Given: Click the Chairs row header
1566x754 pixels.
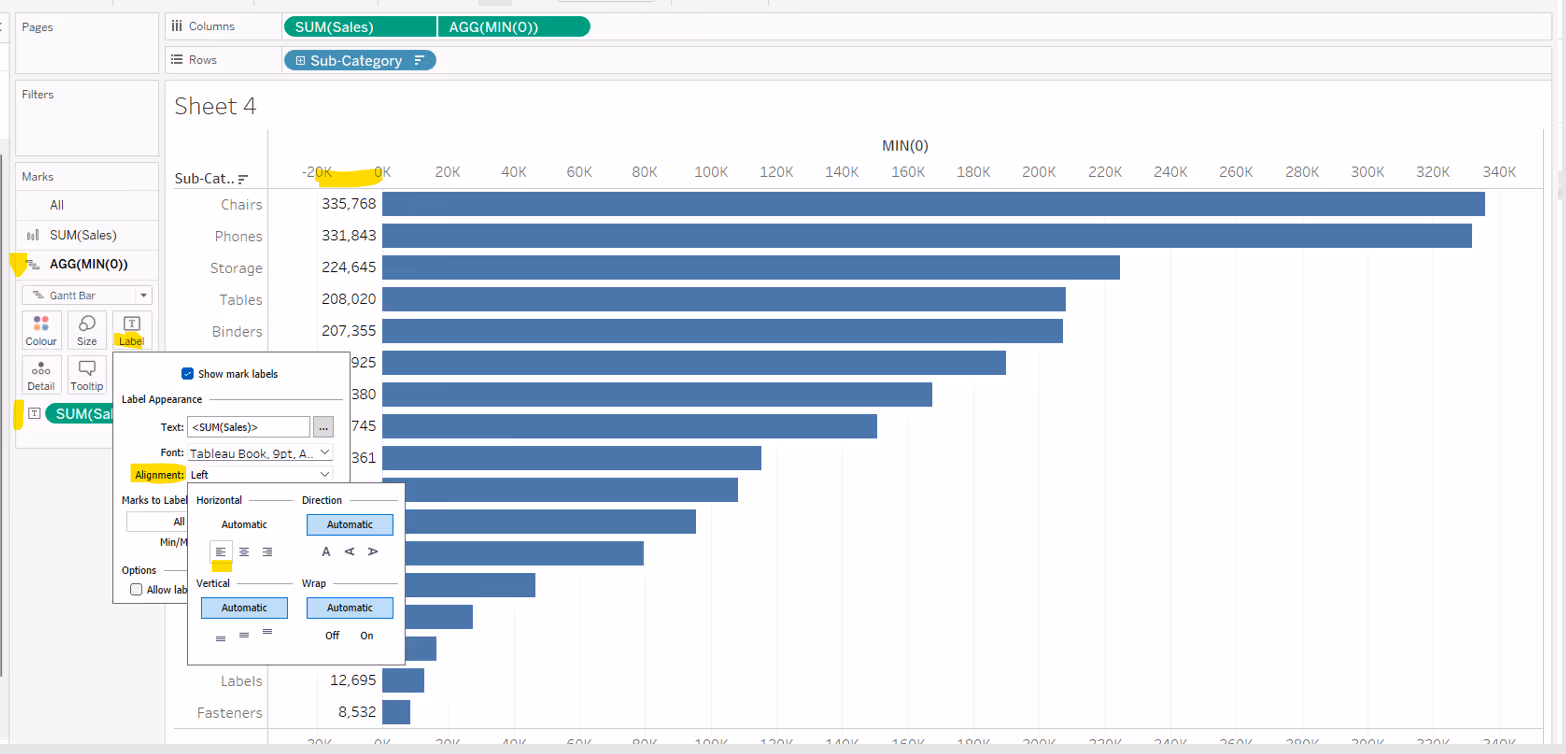Looking at the screenshot, I should 241,205.
